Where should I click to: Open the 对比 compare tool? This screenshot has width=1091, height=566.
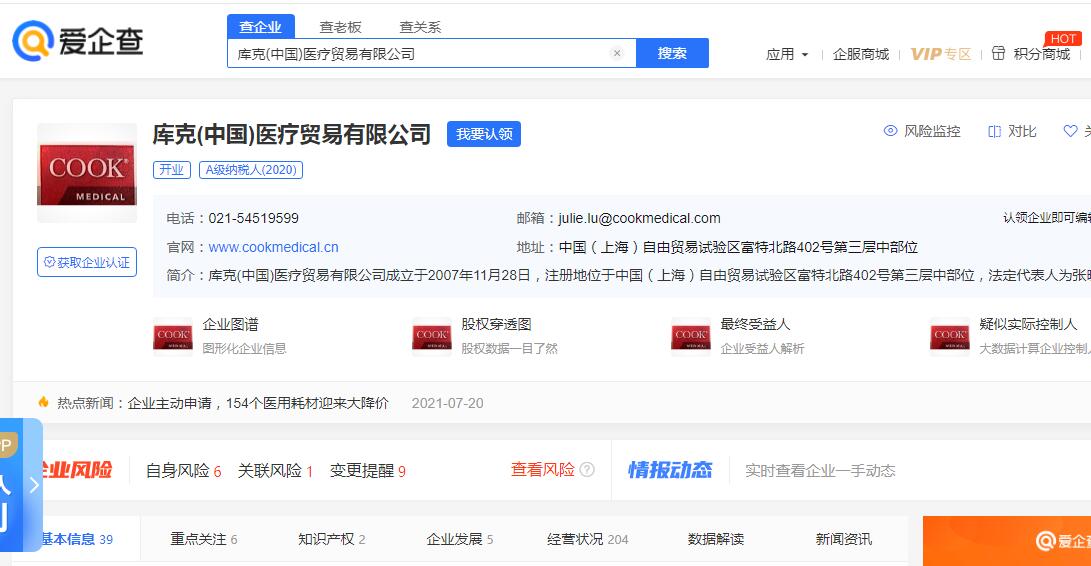(1012, 131)
